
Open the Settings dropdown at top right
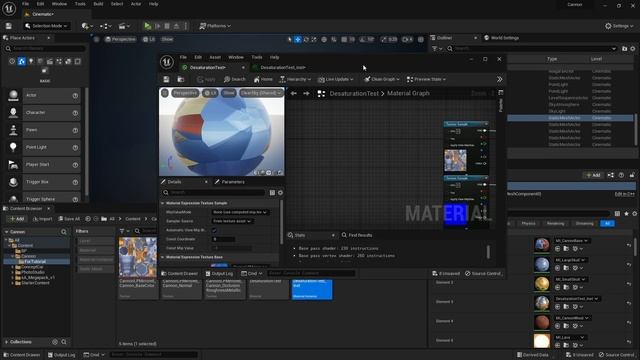(619, 26)
